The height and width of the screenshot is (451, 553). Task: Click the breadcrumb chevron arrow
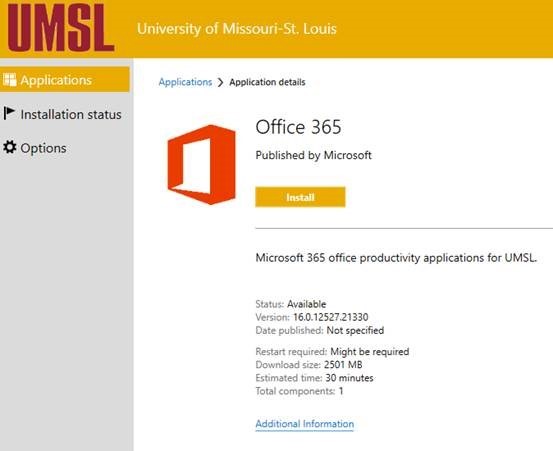pyautogui.click(x=221, y=83)
